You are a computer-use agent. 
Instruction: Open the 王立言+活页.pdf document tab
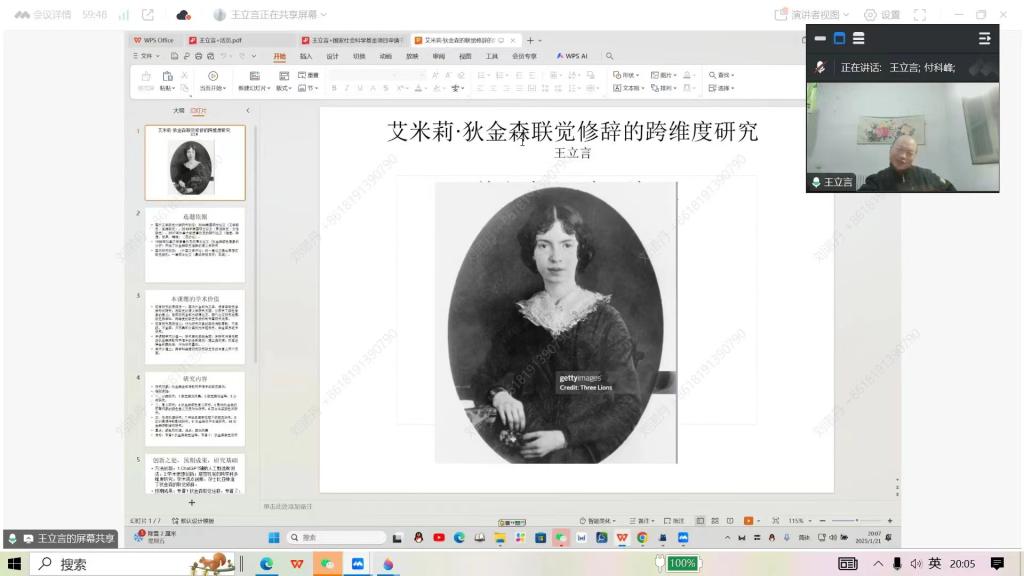point(220,40)
